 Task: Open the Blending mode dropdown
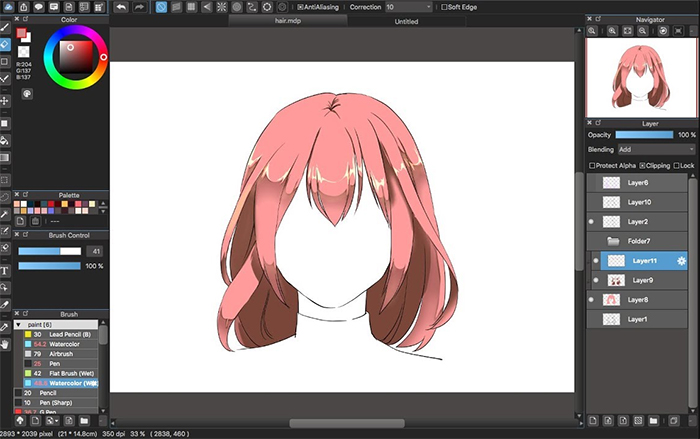(656, 150)
